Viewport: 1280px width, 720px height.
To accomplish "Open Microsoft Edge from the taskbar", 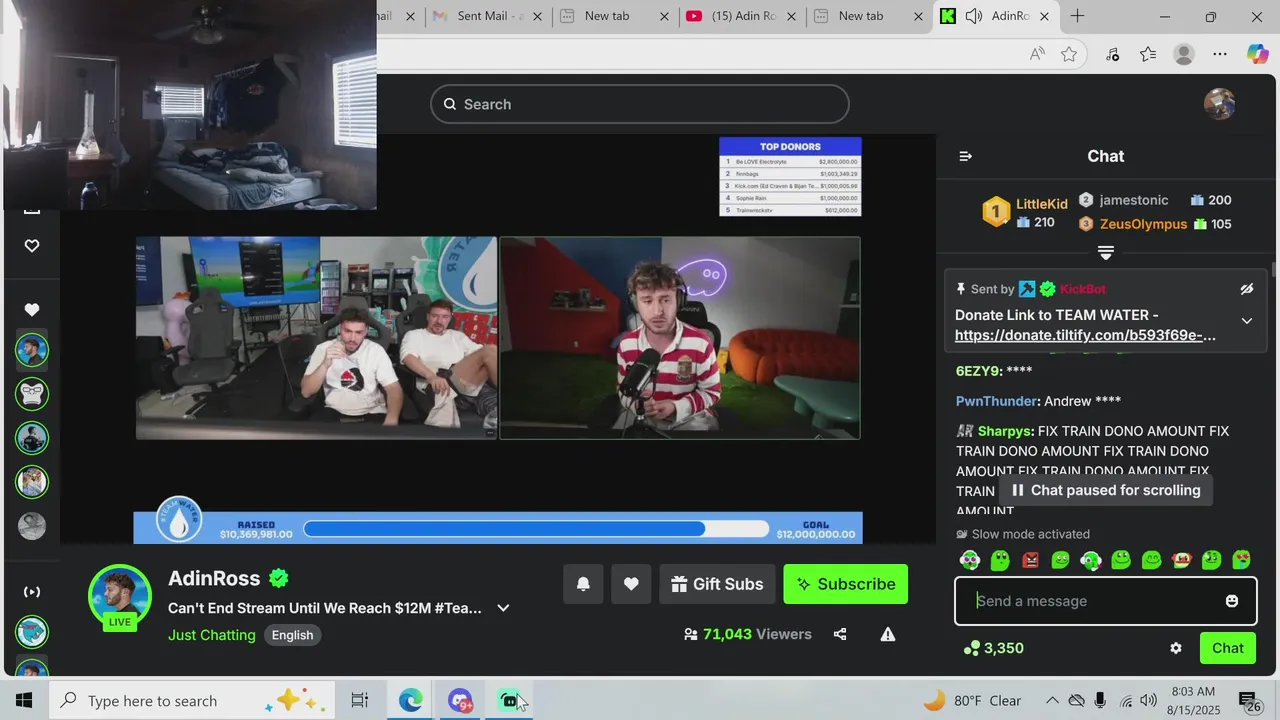I will point(411,700).
